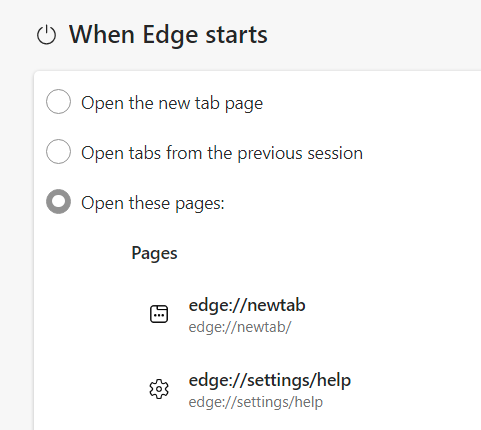Click the Open tabs from the previous session label
The width and height of the screenshot is (481, 430).
(222, 153)
